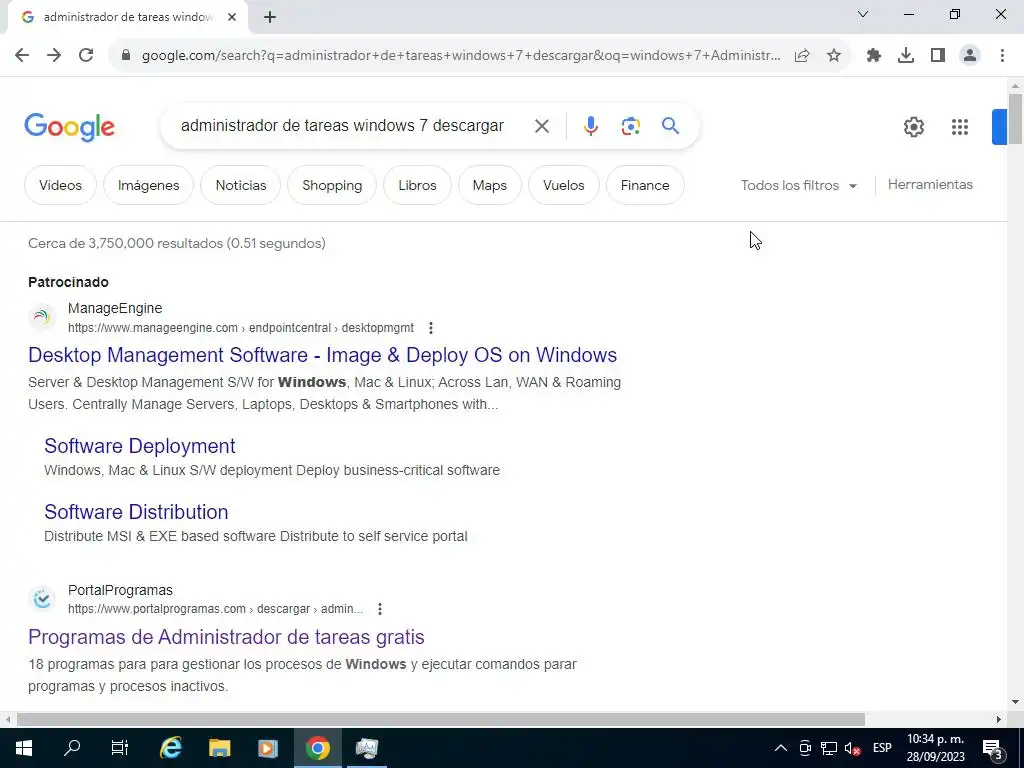Click the Google logo
The height and width of the screenshot is (768, 1024).
coord(69,127)
